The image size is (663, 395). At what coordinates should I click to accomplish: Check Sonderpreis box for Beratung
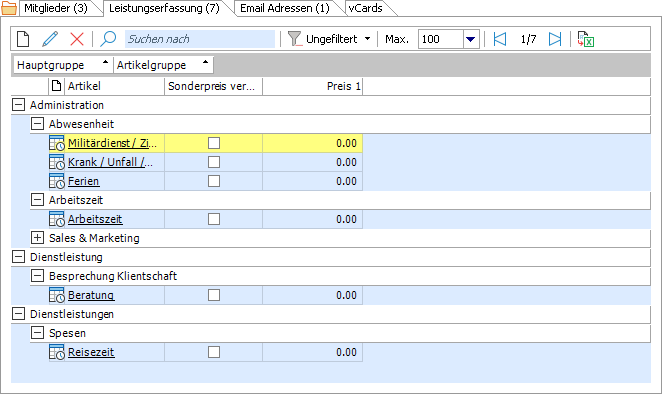[x=214, y=295]
